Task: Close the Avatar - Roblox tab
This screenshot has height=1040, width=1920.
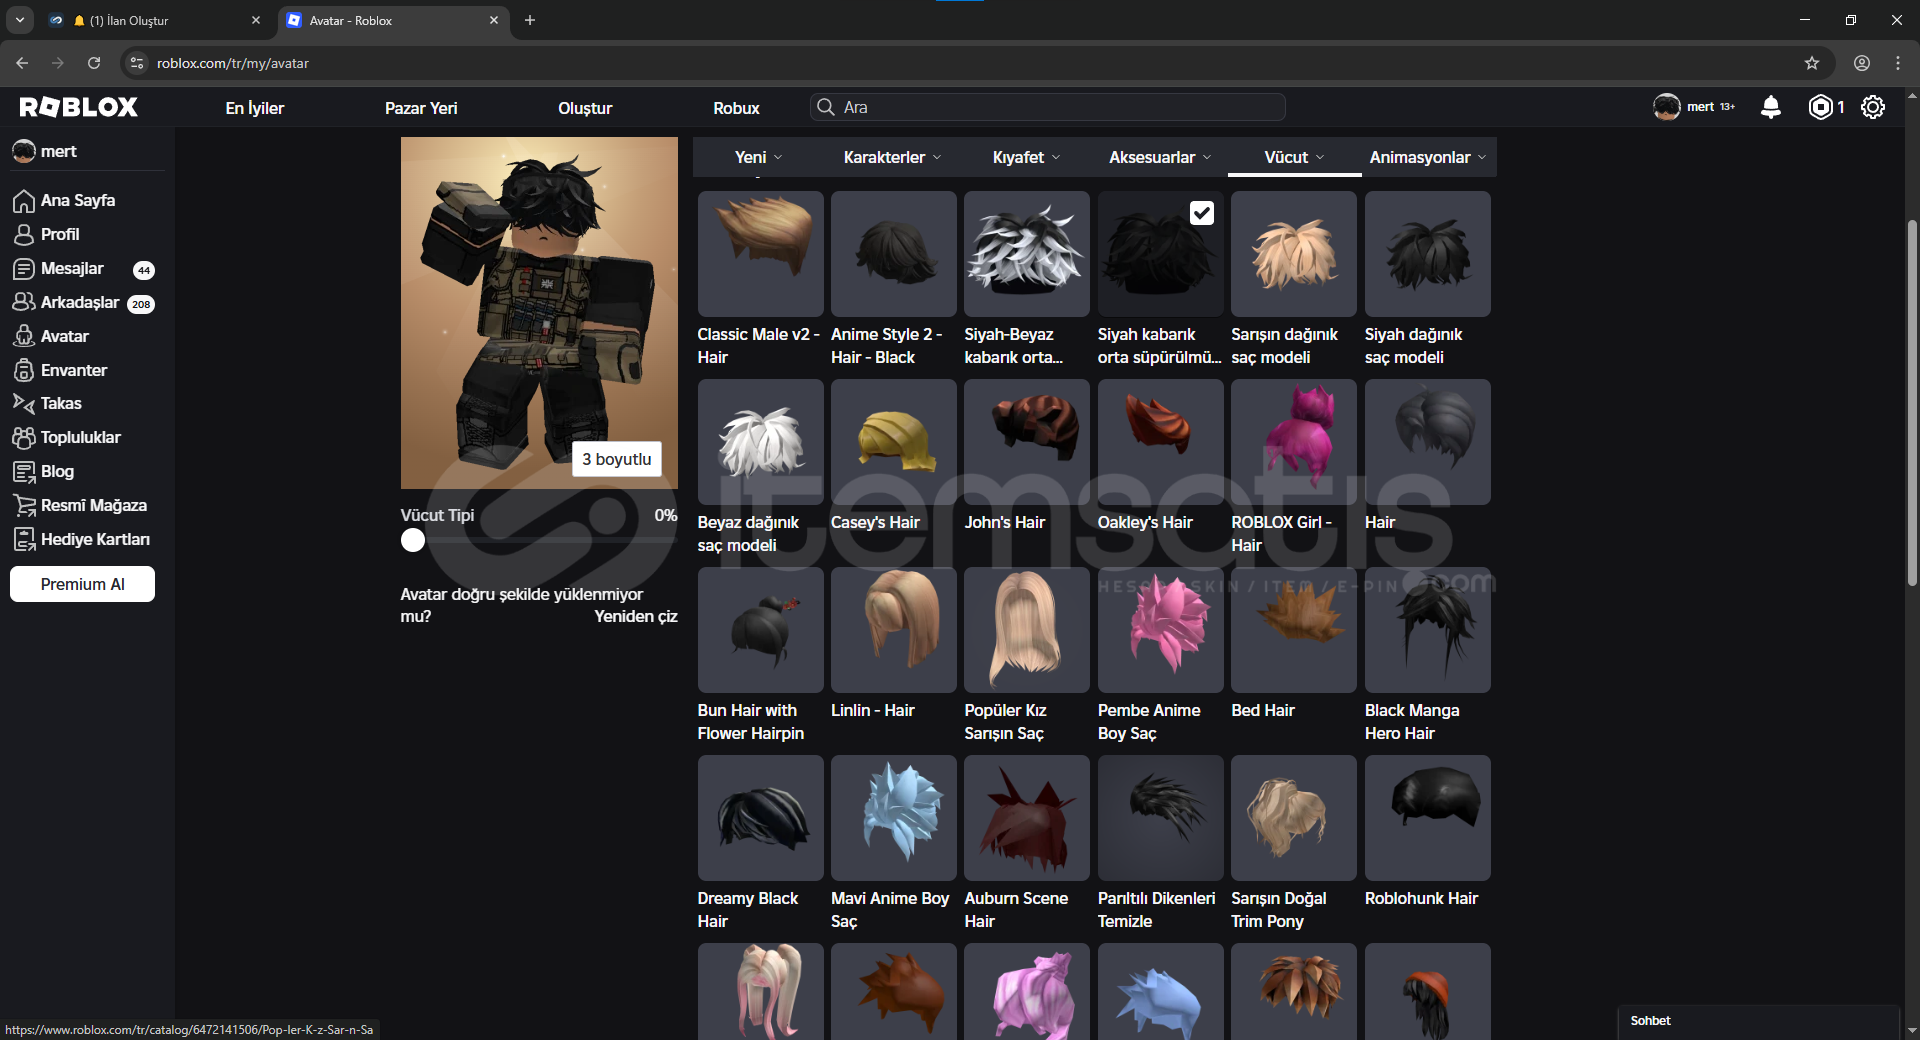Action: pos(493,20)
